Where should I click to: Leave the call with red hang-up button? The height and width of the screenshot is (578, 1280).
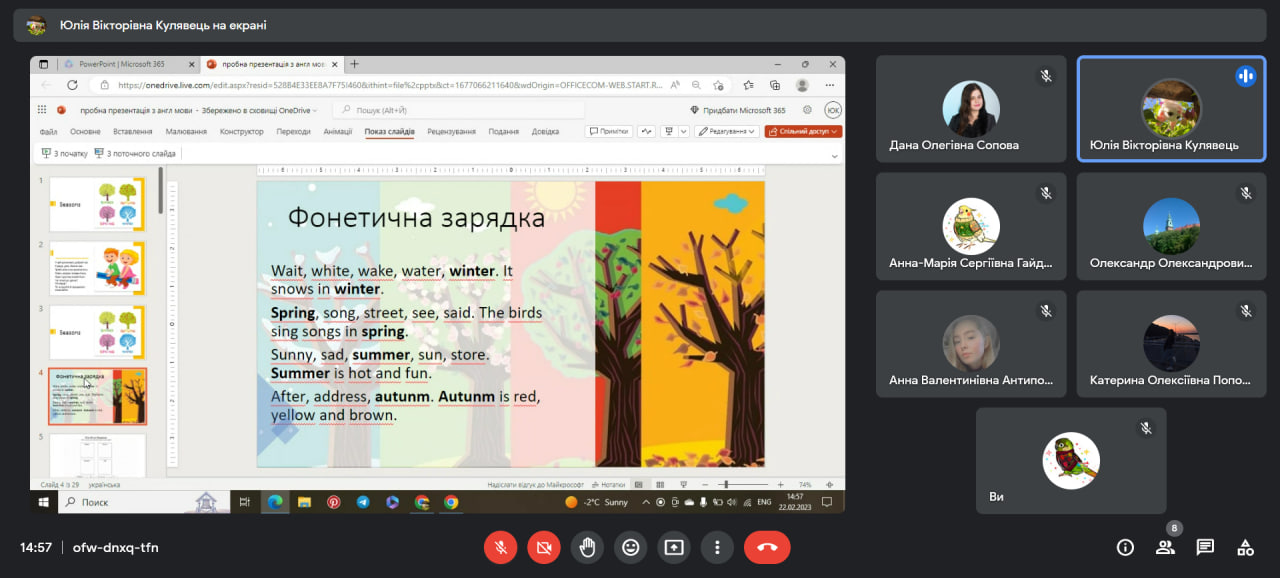(767, 547)
